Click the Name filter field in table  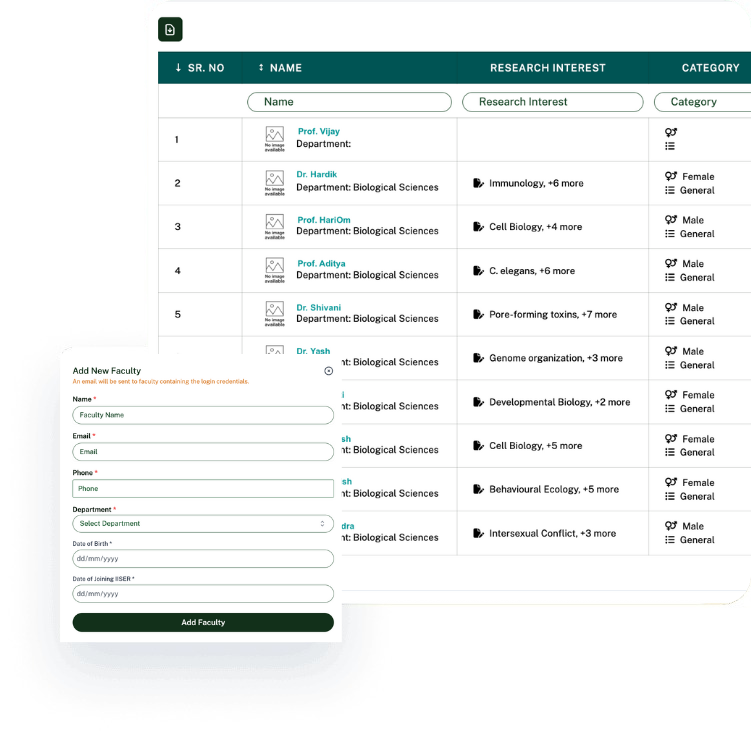pos(349,102)
